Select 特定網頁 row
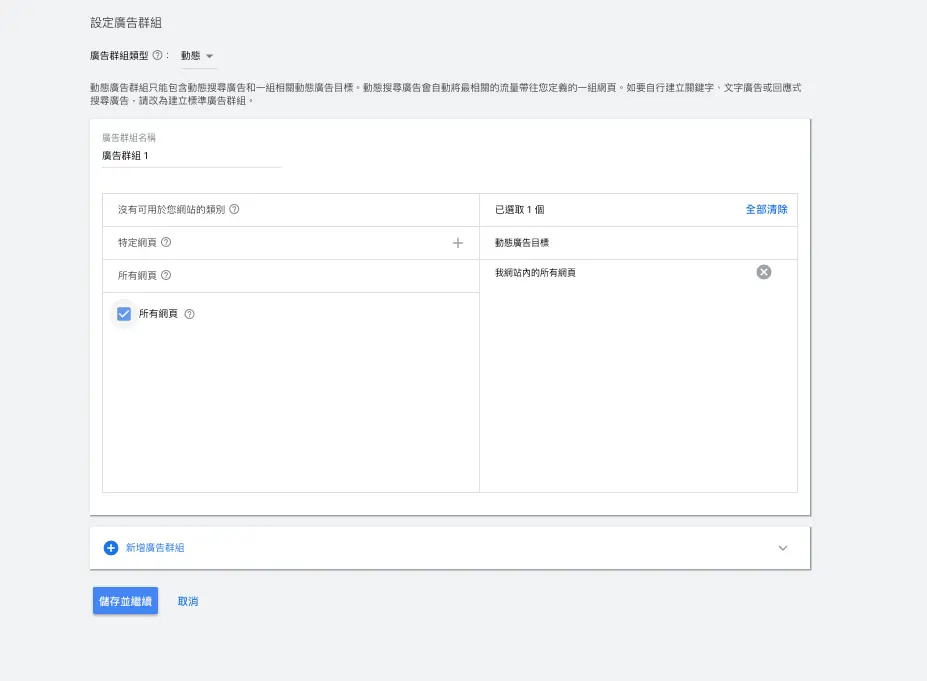Screen dimensions: 927x681 click(291, 243)
